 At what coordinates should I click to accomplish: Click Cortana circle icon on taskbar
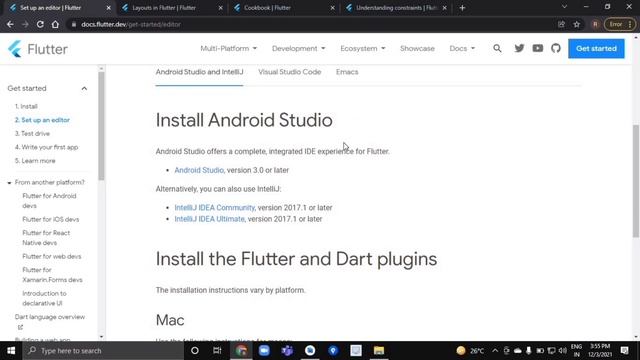pyautogui.click(x=195, y=351)
